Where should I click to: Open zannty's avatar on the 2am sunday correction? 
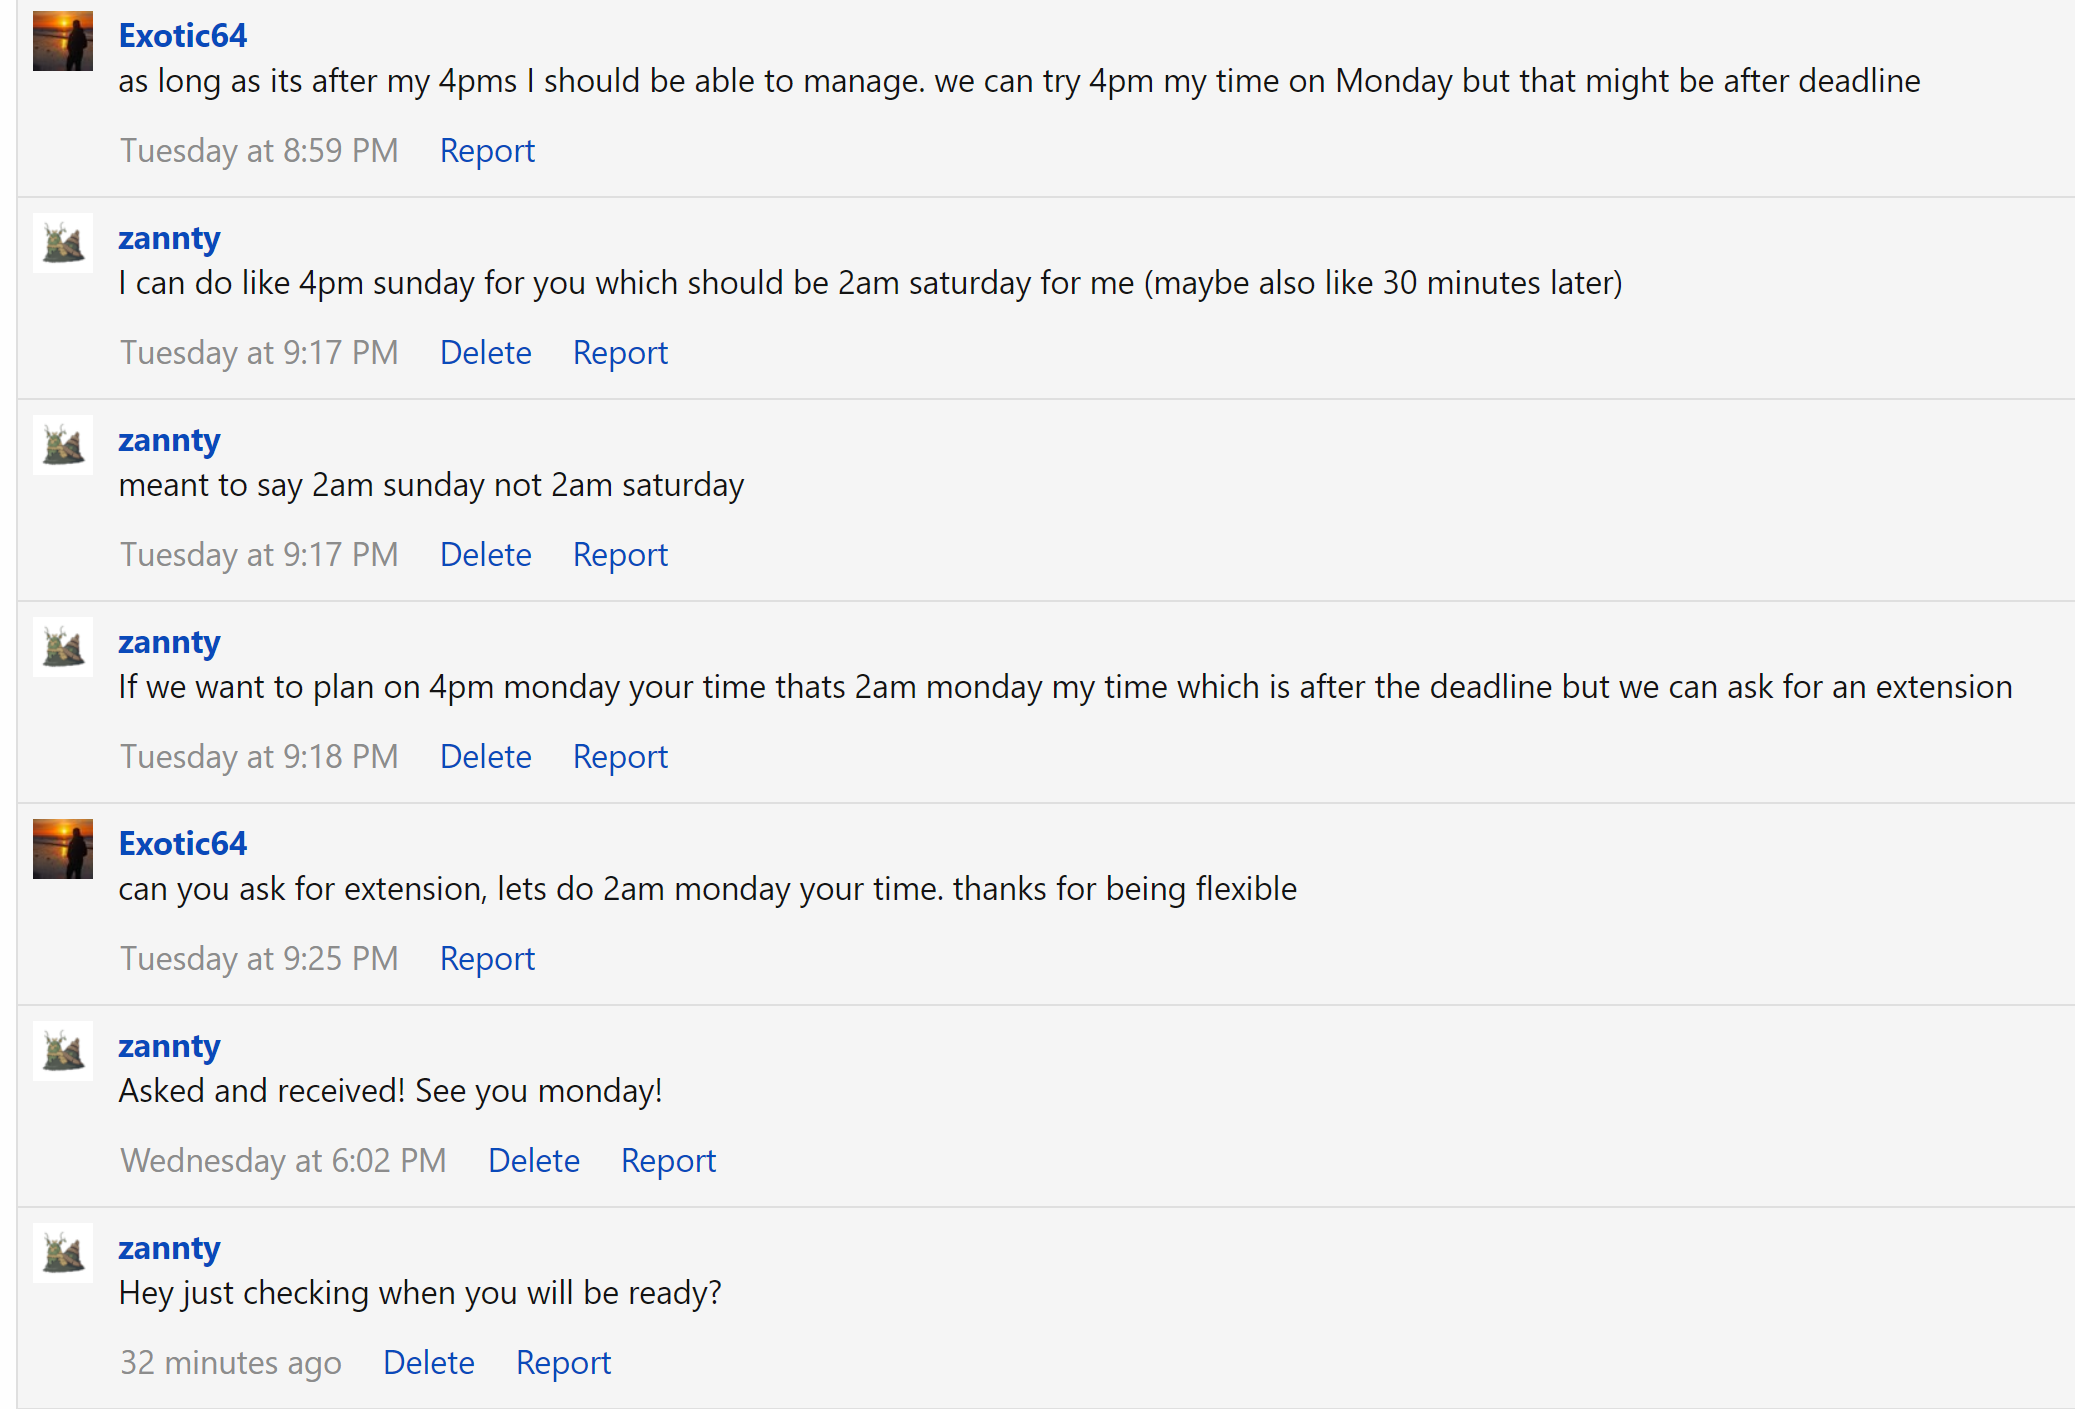pyautogui.click(x=63, y=445)
